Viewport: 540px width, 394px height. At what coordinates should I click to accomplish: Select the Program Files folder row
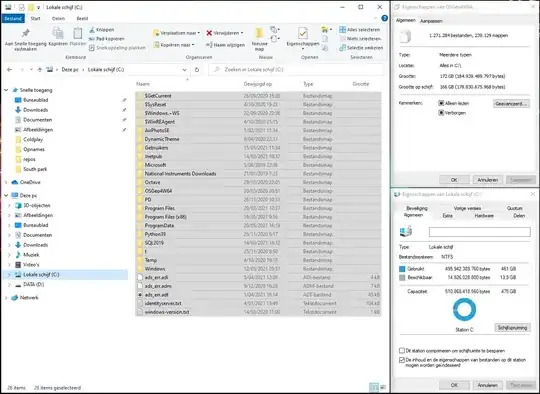pos(258,208)
